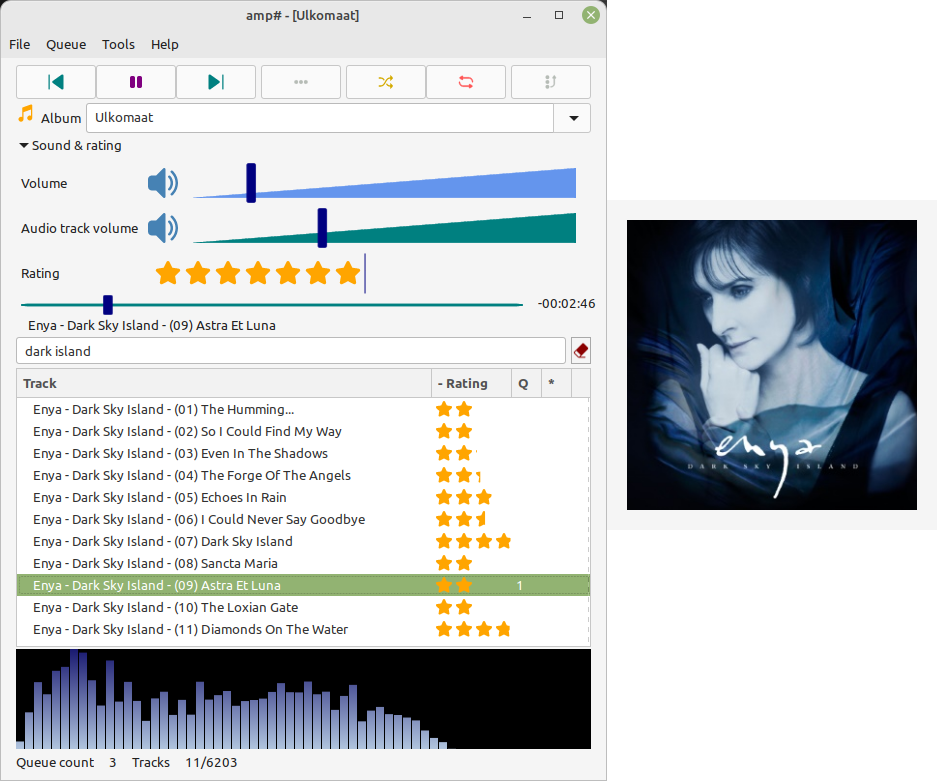Click the rating stars of Echoes In Rain
This screenshot has height=781, width=937.
click(464, 497)
